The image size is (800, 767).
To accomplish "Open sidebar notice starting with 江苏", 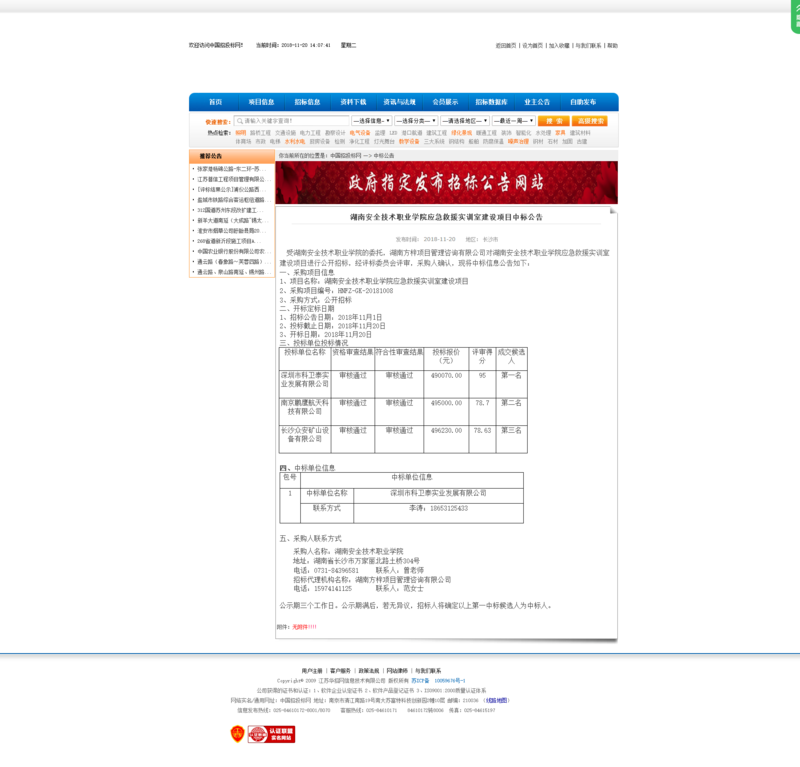I will point(234,179).
